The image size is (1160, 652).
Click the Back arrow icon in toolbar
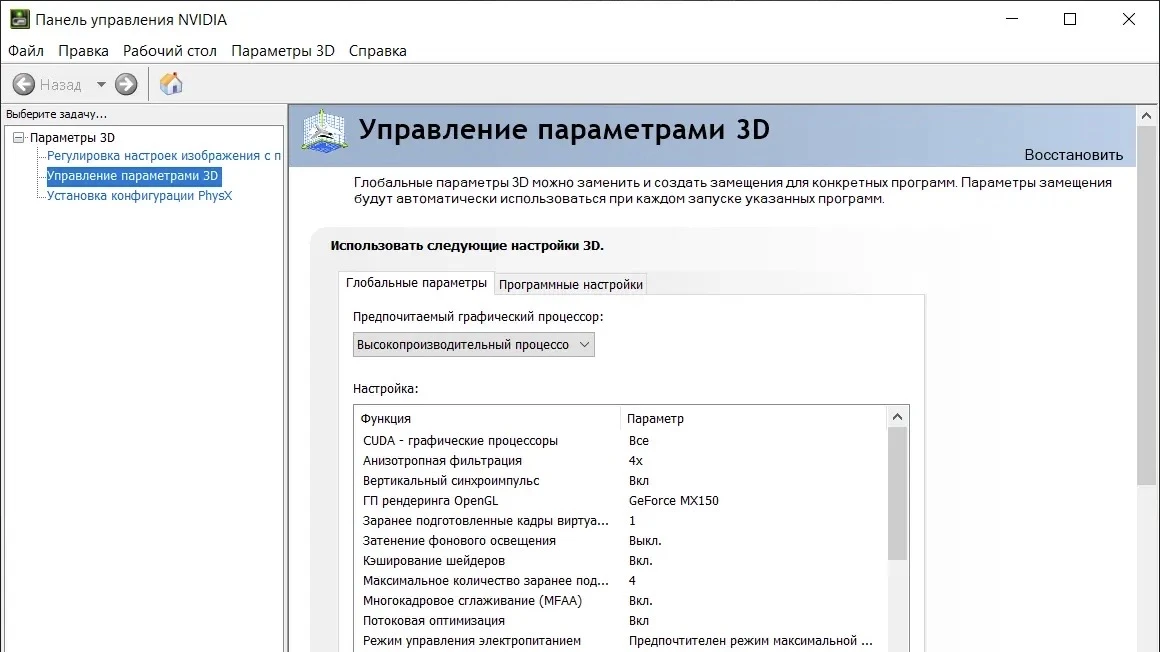pyautogui.click(x=24, y=84)
